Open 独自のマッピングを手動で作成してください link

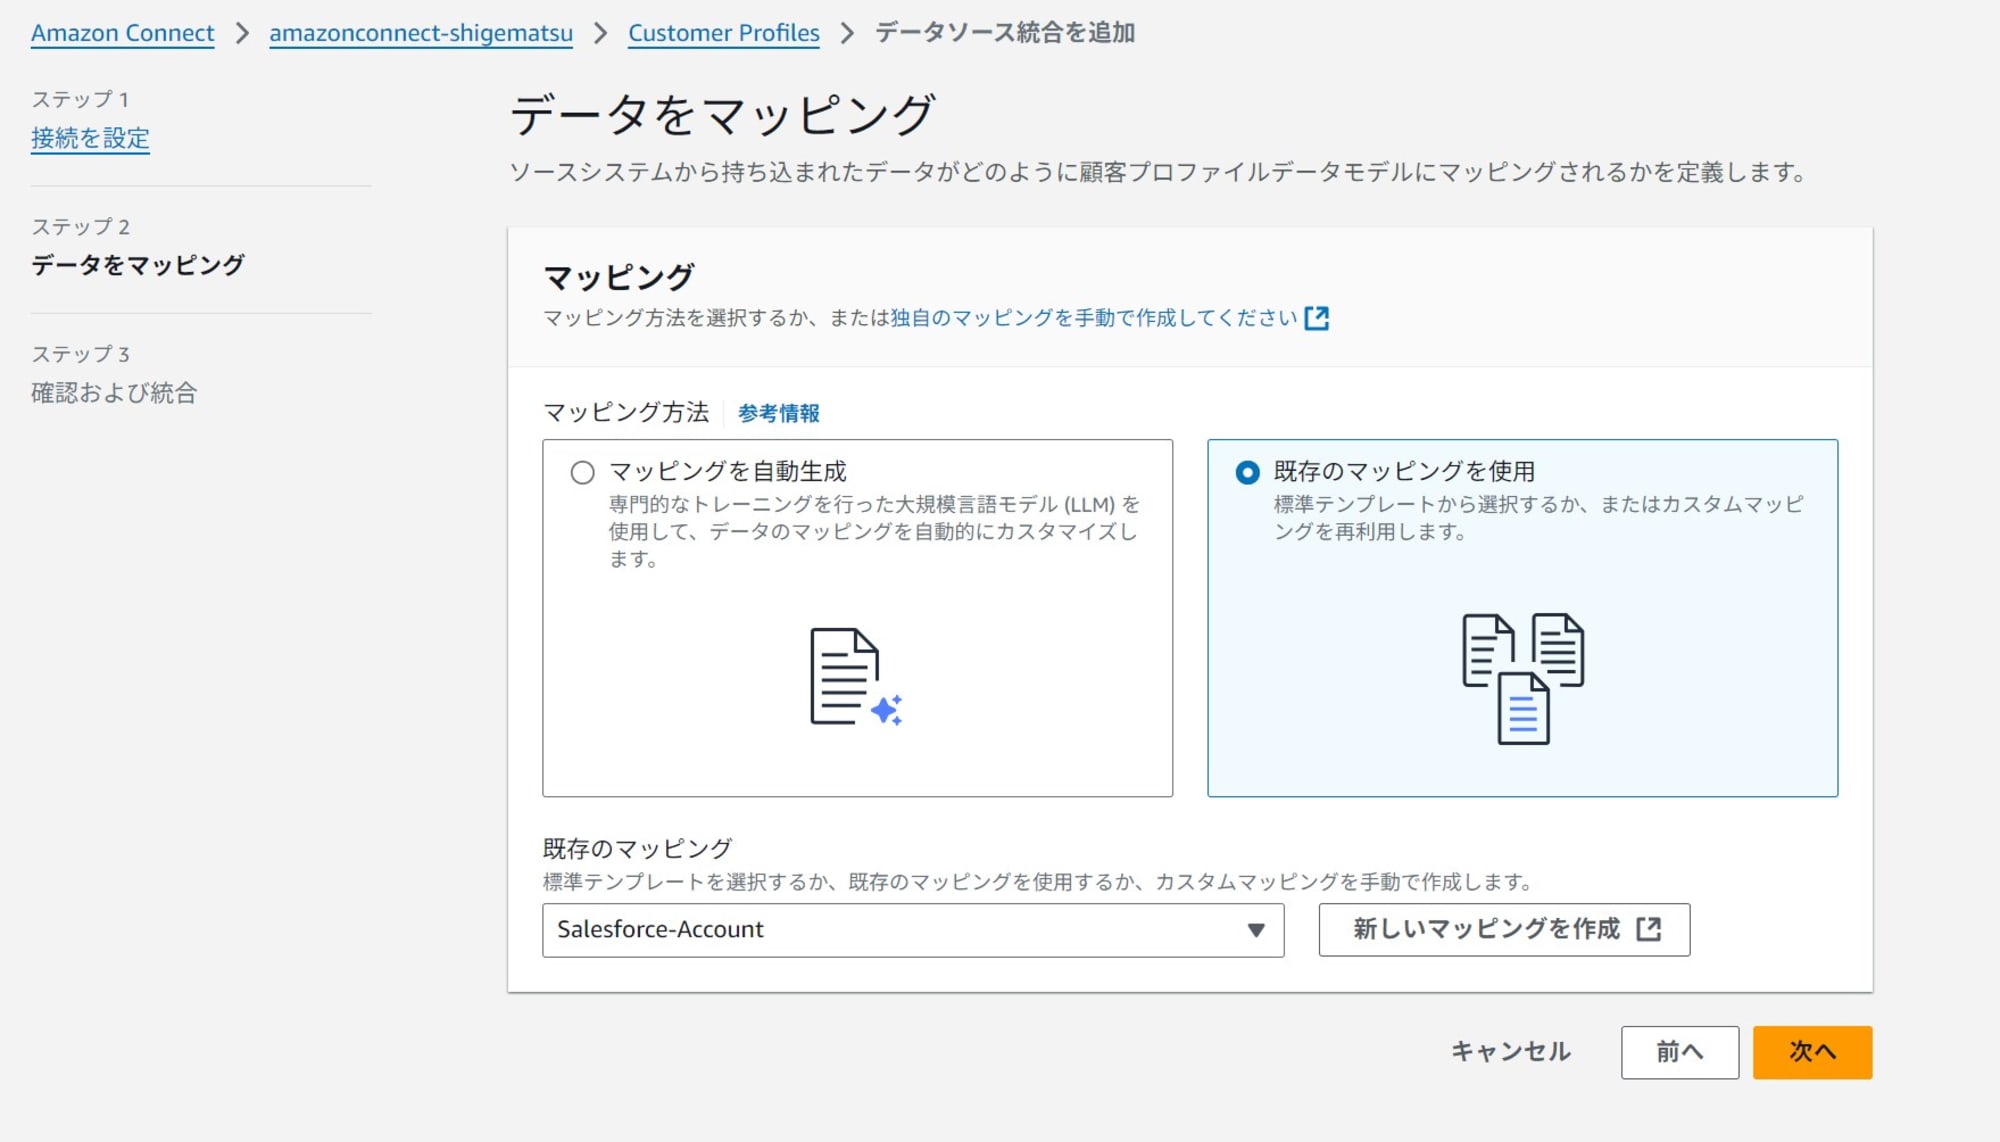click(x=1094, y=318)
